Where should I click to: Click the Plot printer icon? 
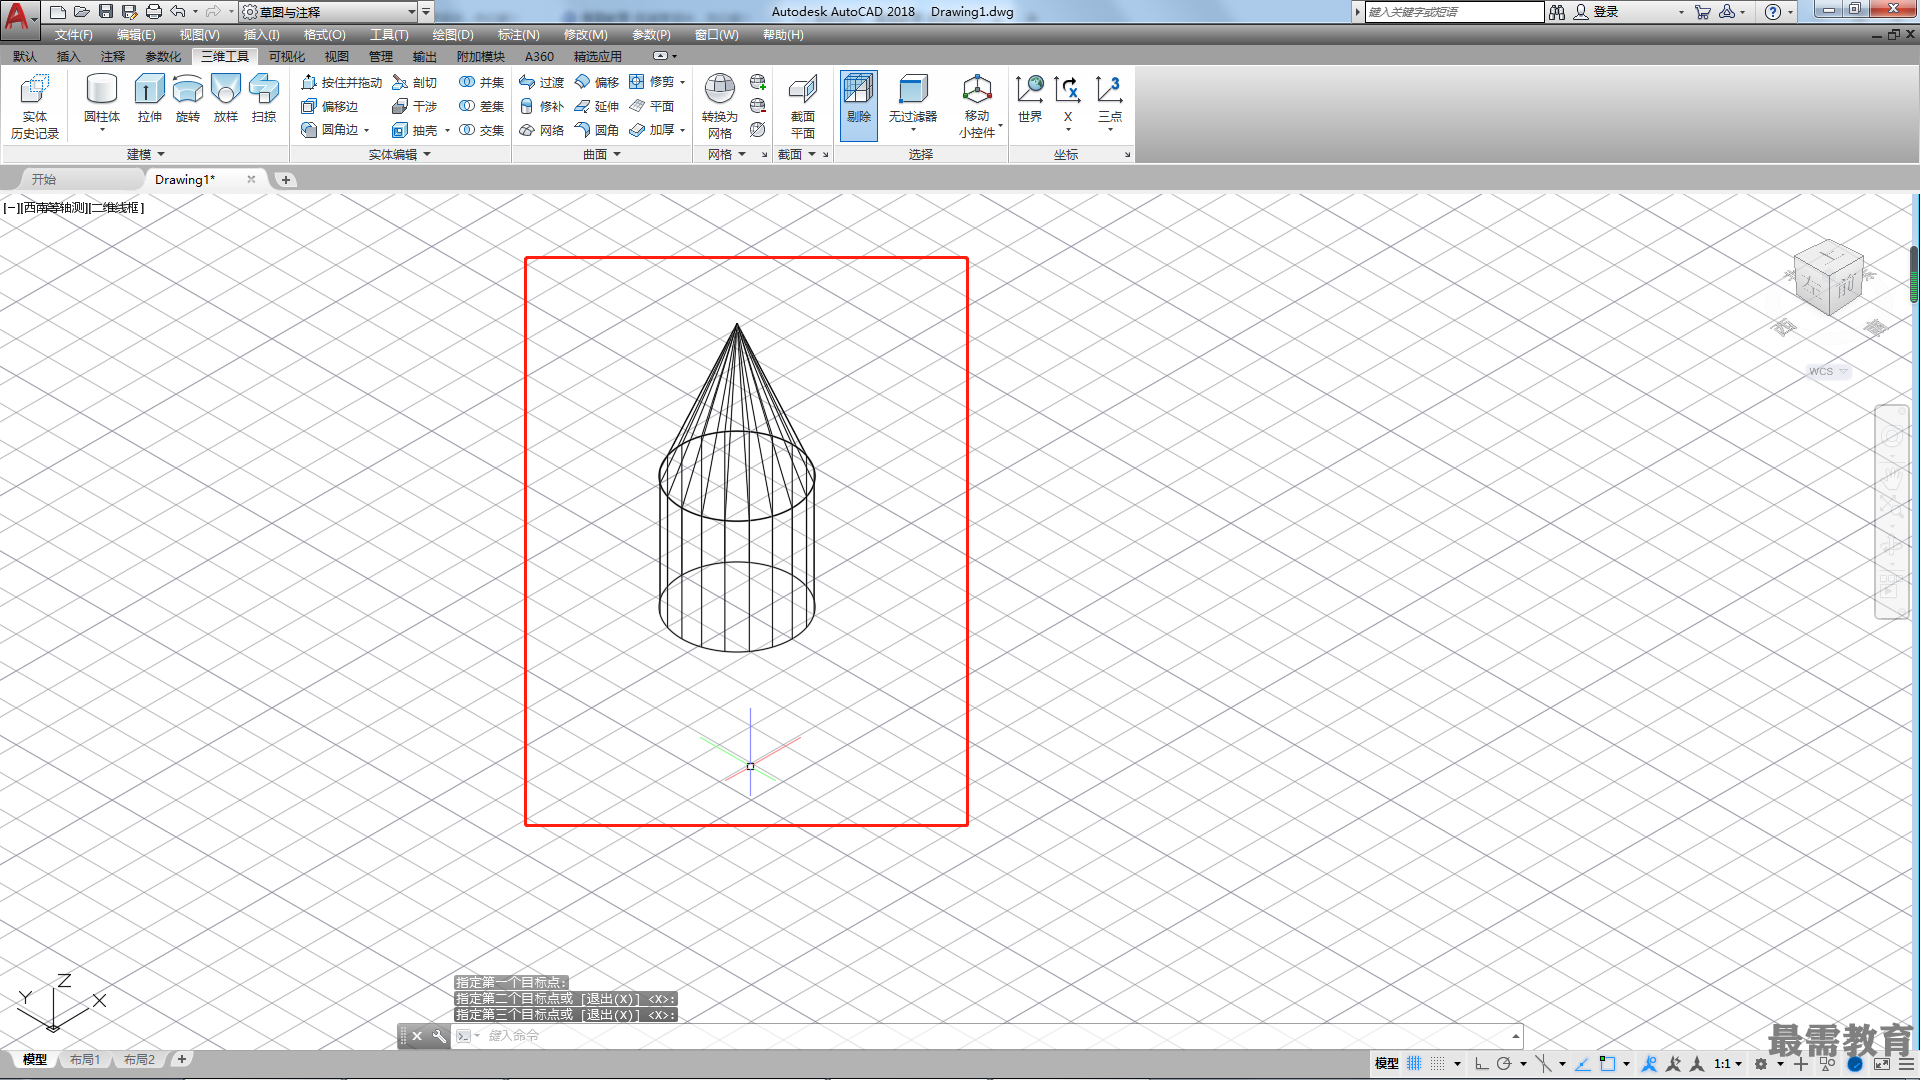[154, 12]
